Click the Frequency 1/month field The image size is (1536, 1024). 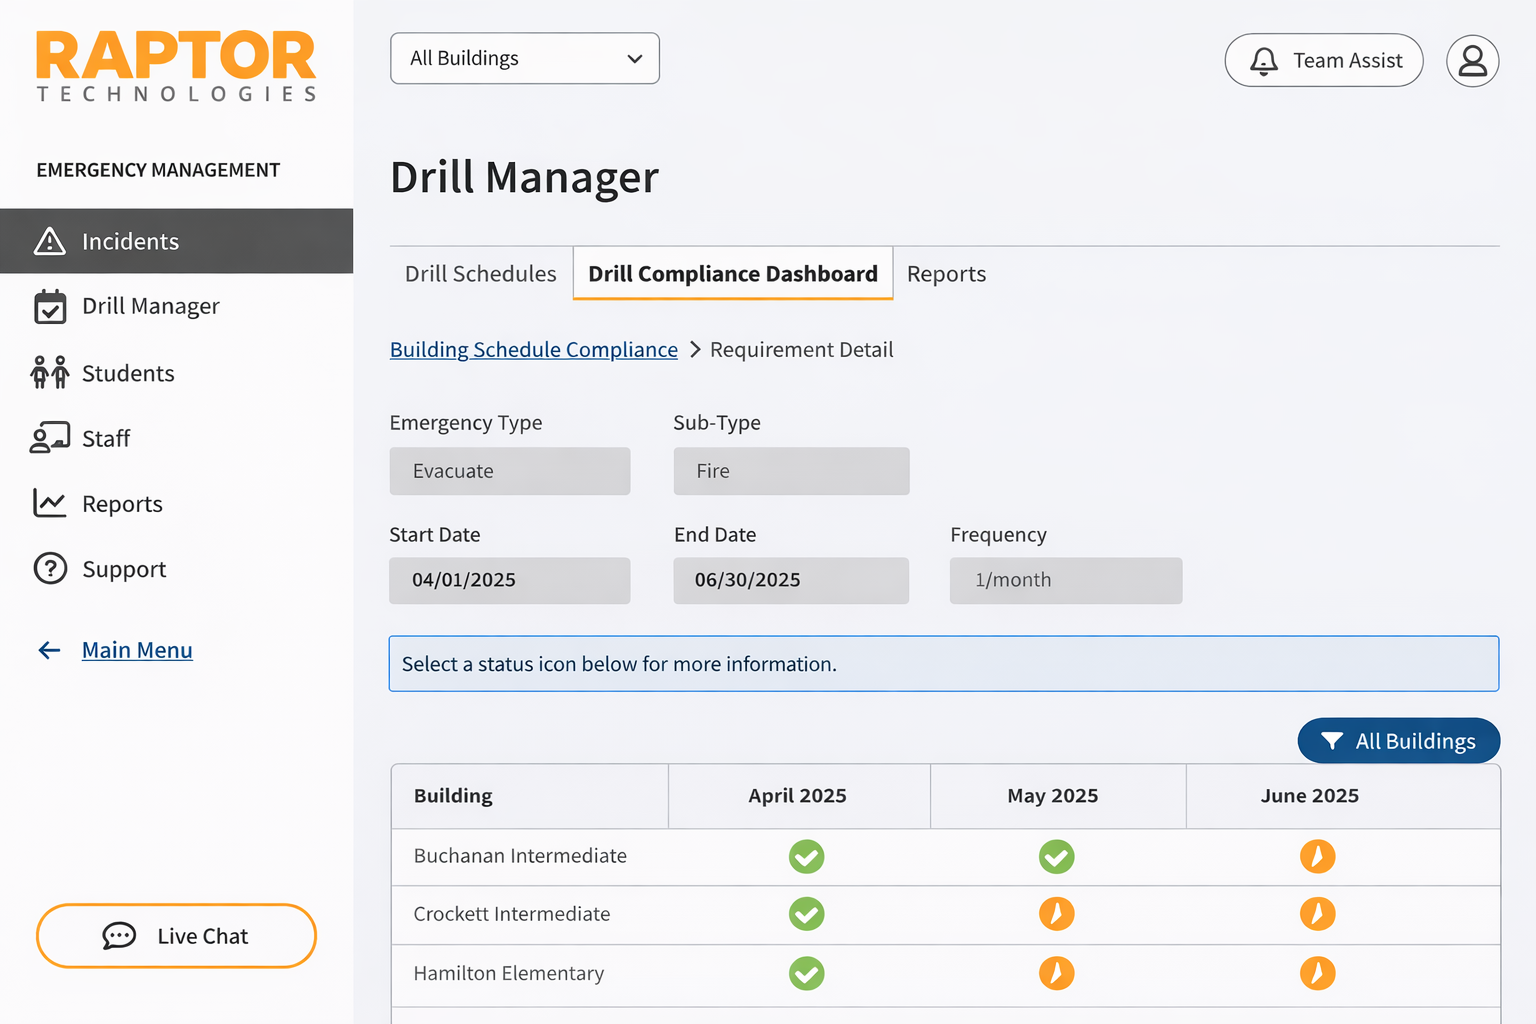pos(1065,580)
